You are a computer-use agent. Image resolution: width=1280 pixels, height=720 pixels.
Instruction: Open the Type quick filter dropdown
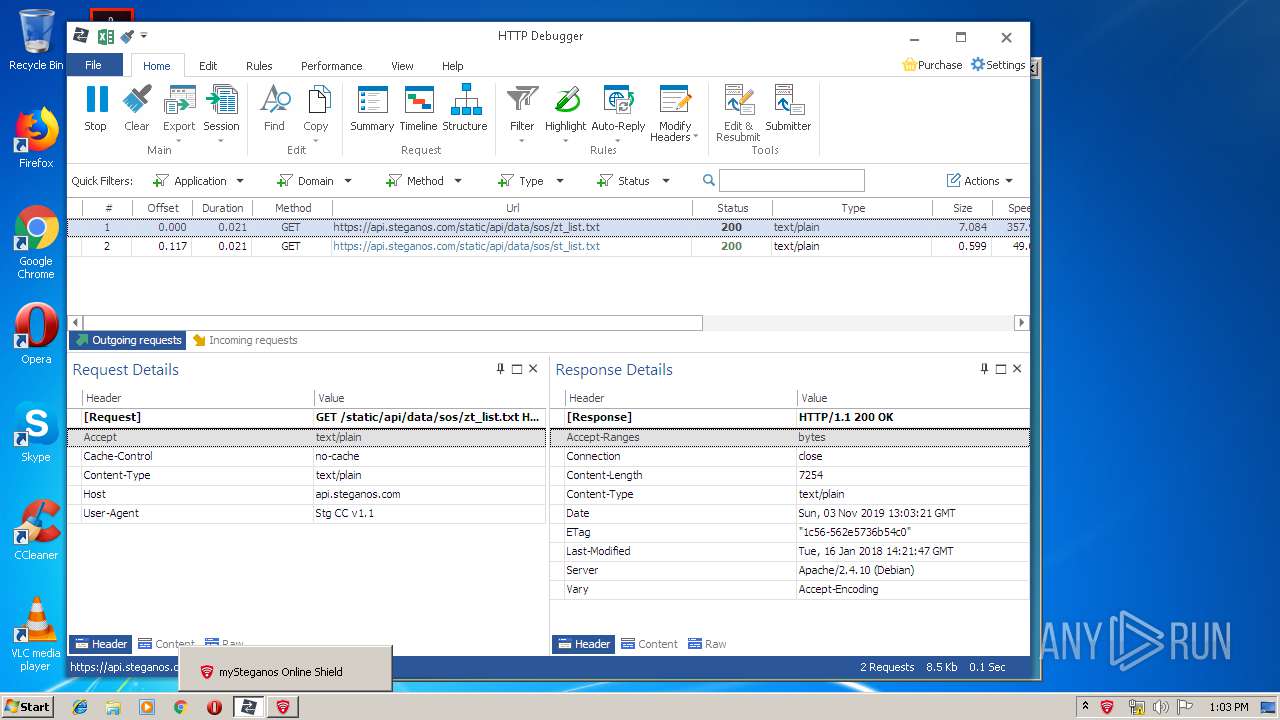click(531, 181)
